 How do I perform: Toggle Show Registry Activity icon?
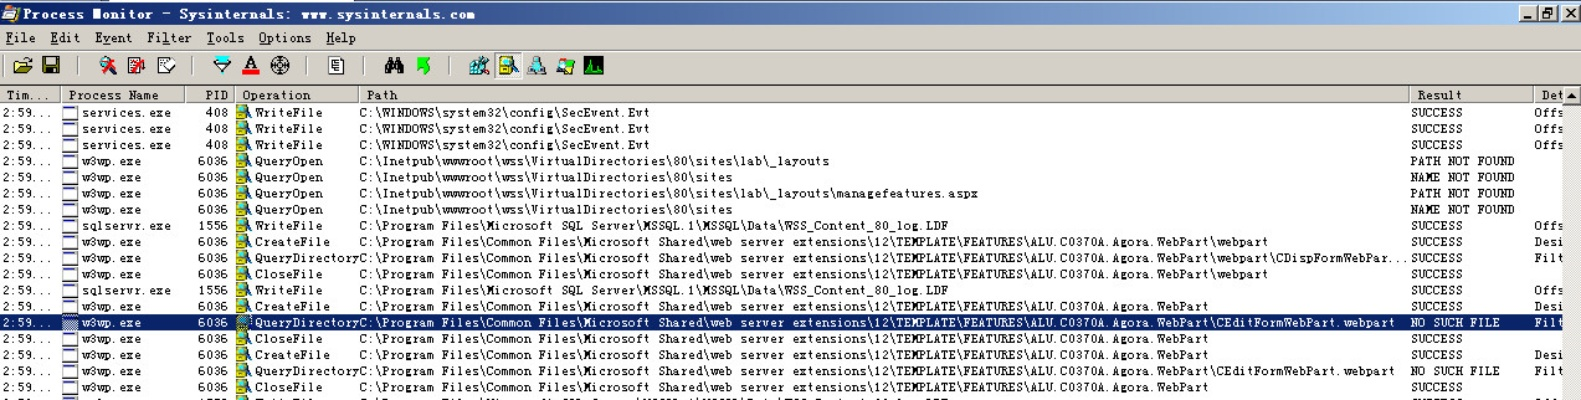coord(479,66)
